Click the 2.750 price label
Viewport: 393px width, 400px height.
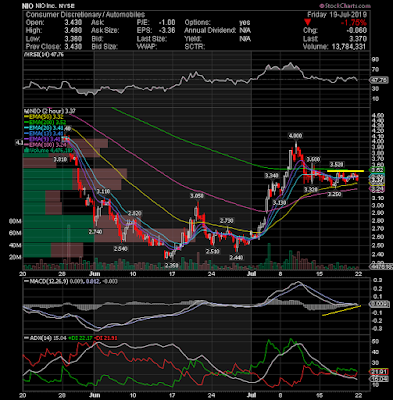226,221
